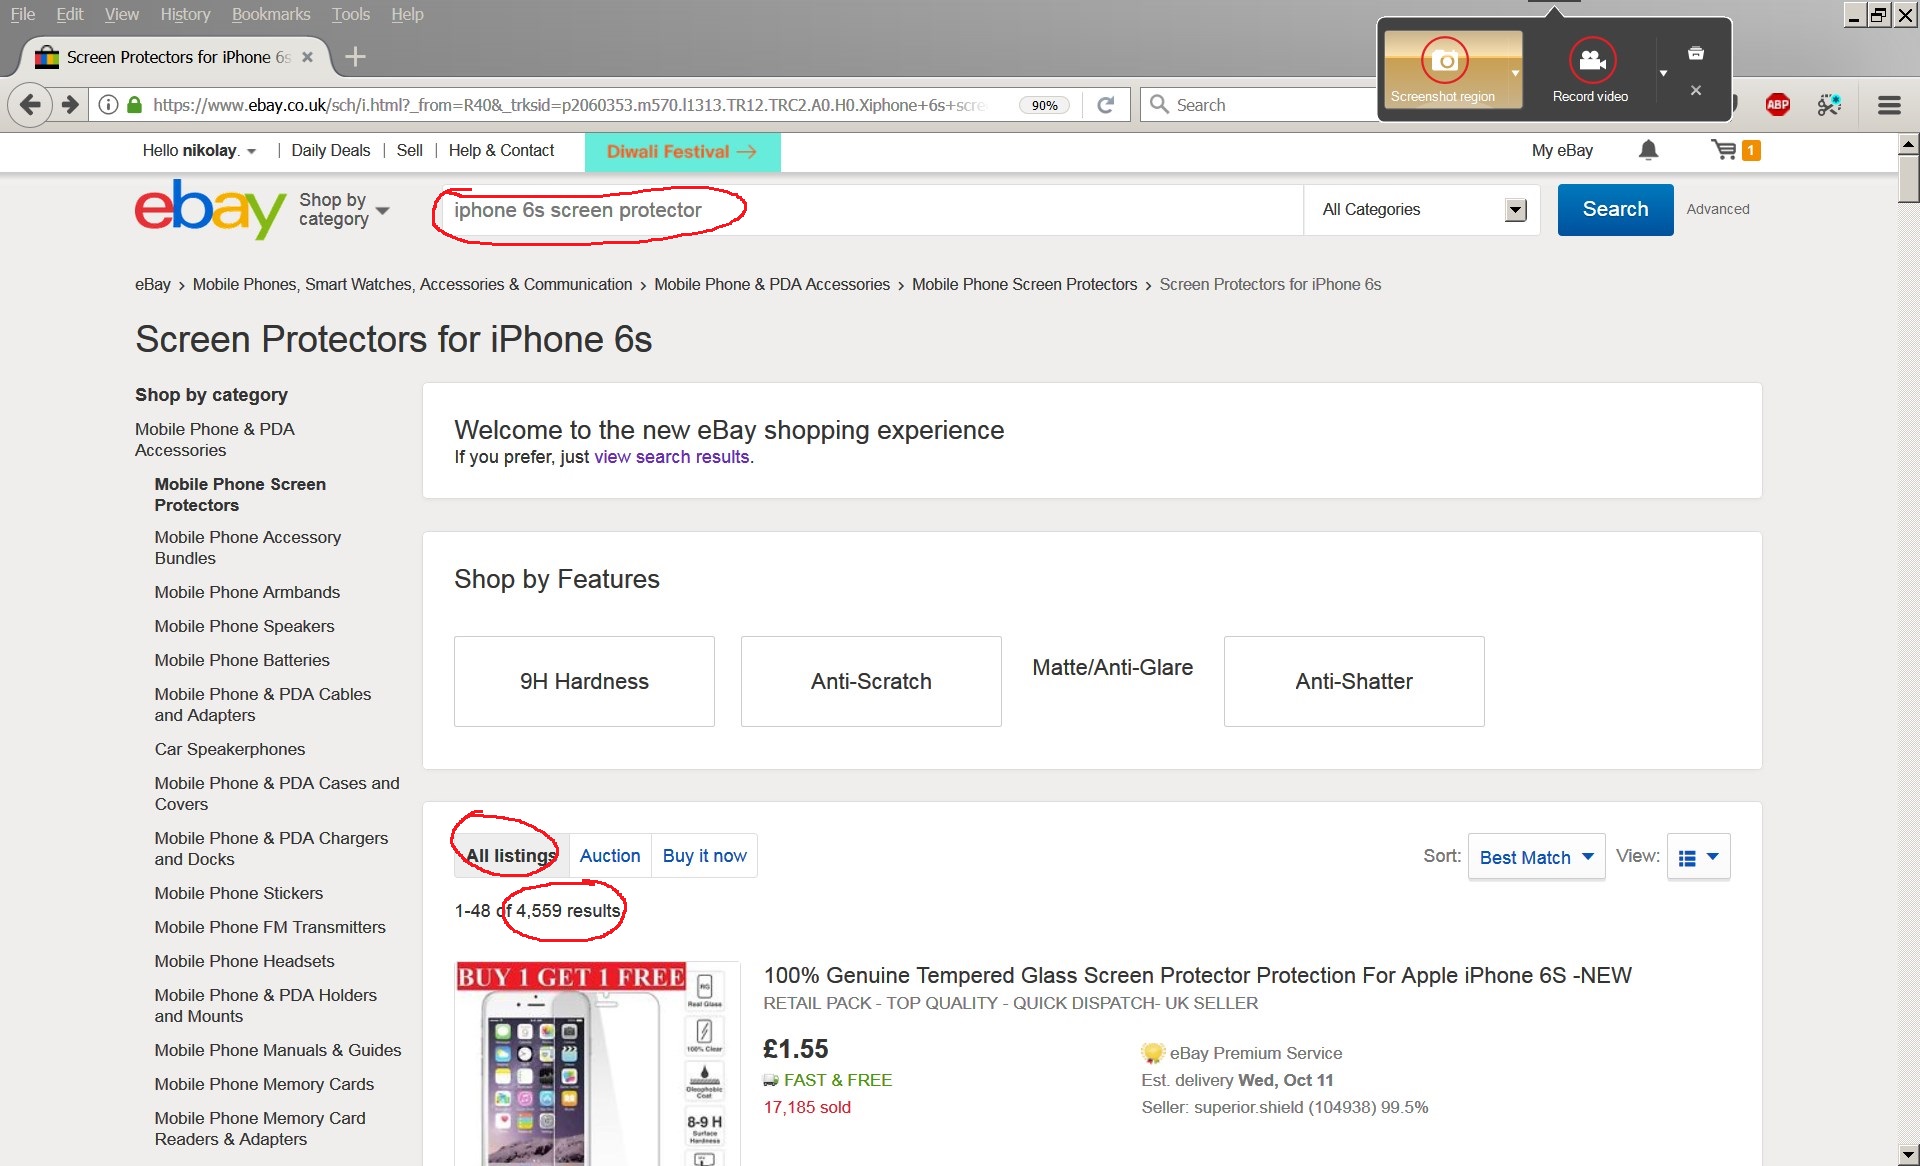
Task: Click the Screenshot region camera icon
Action: coord(1444,61)
